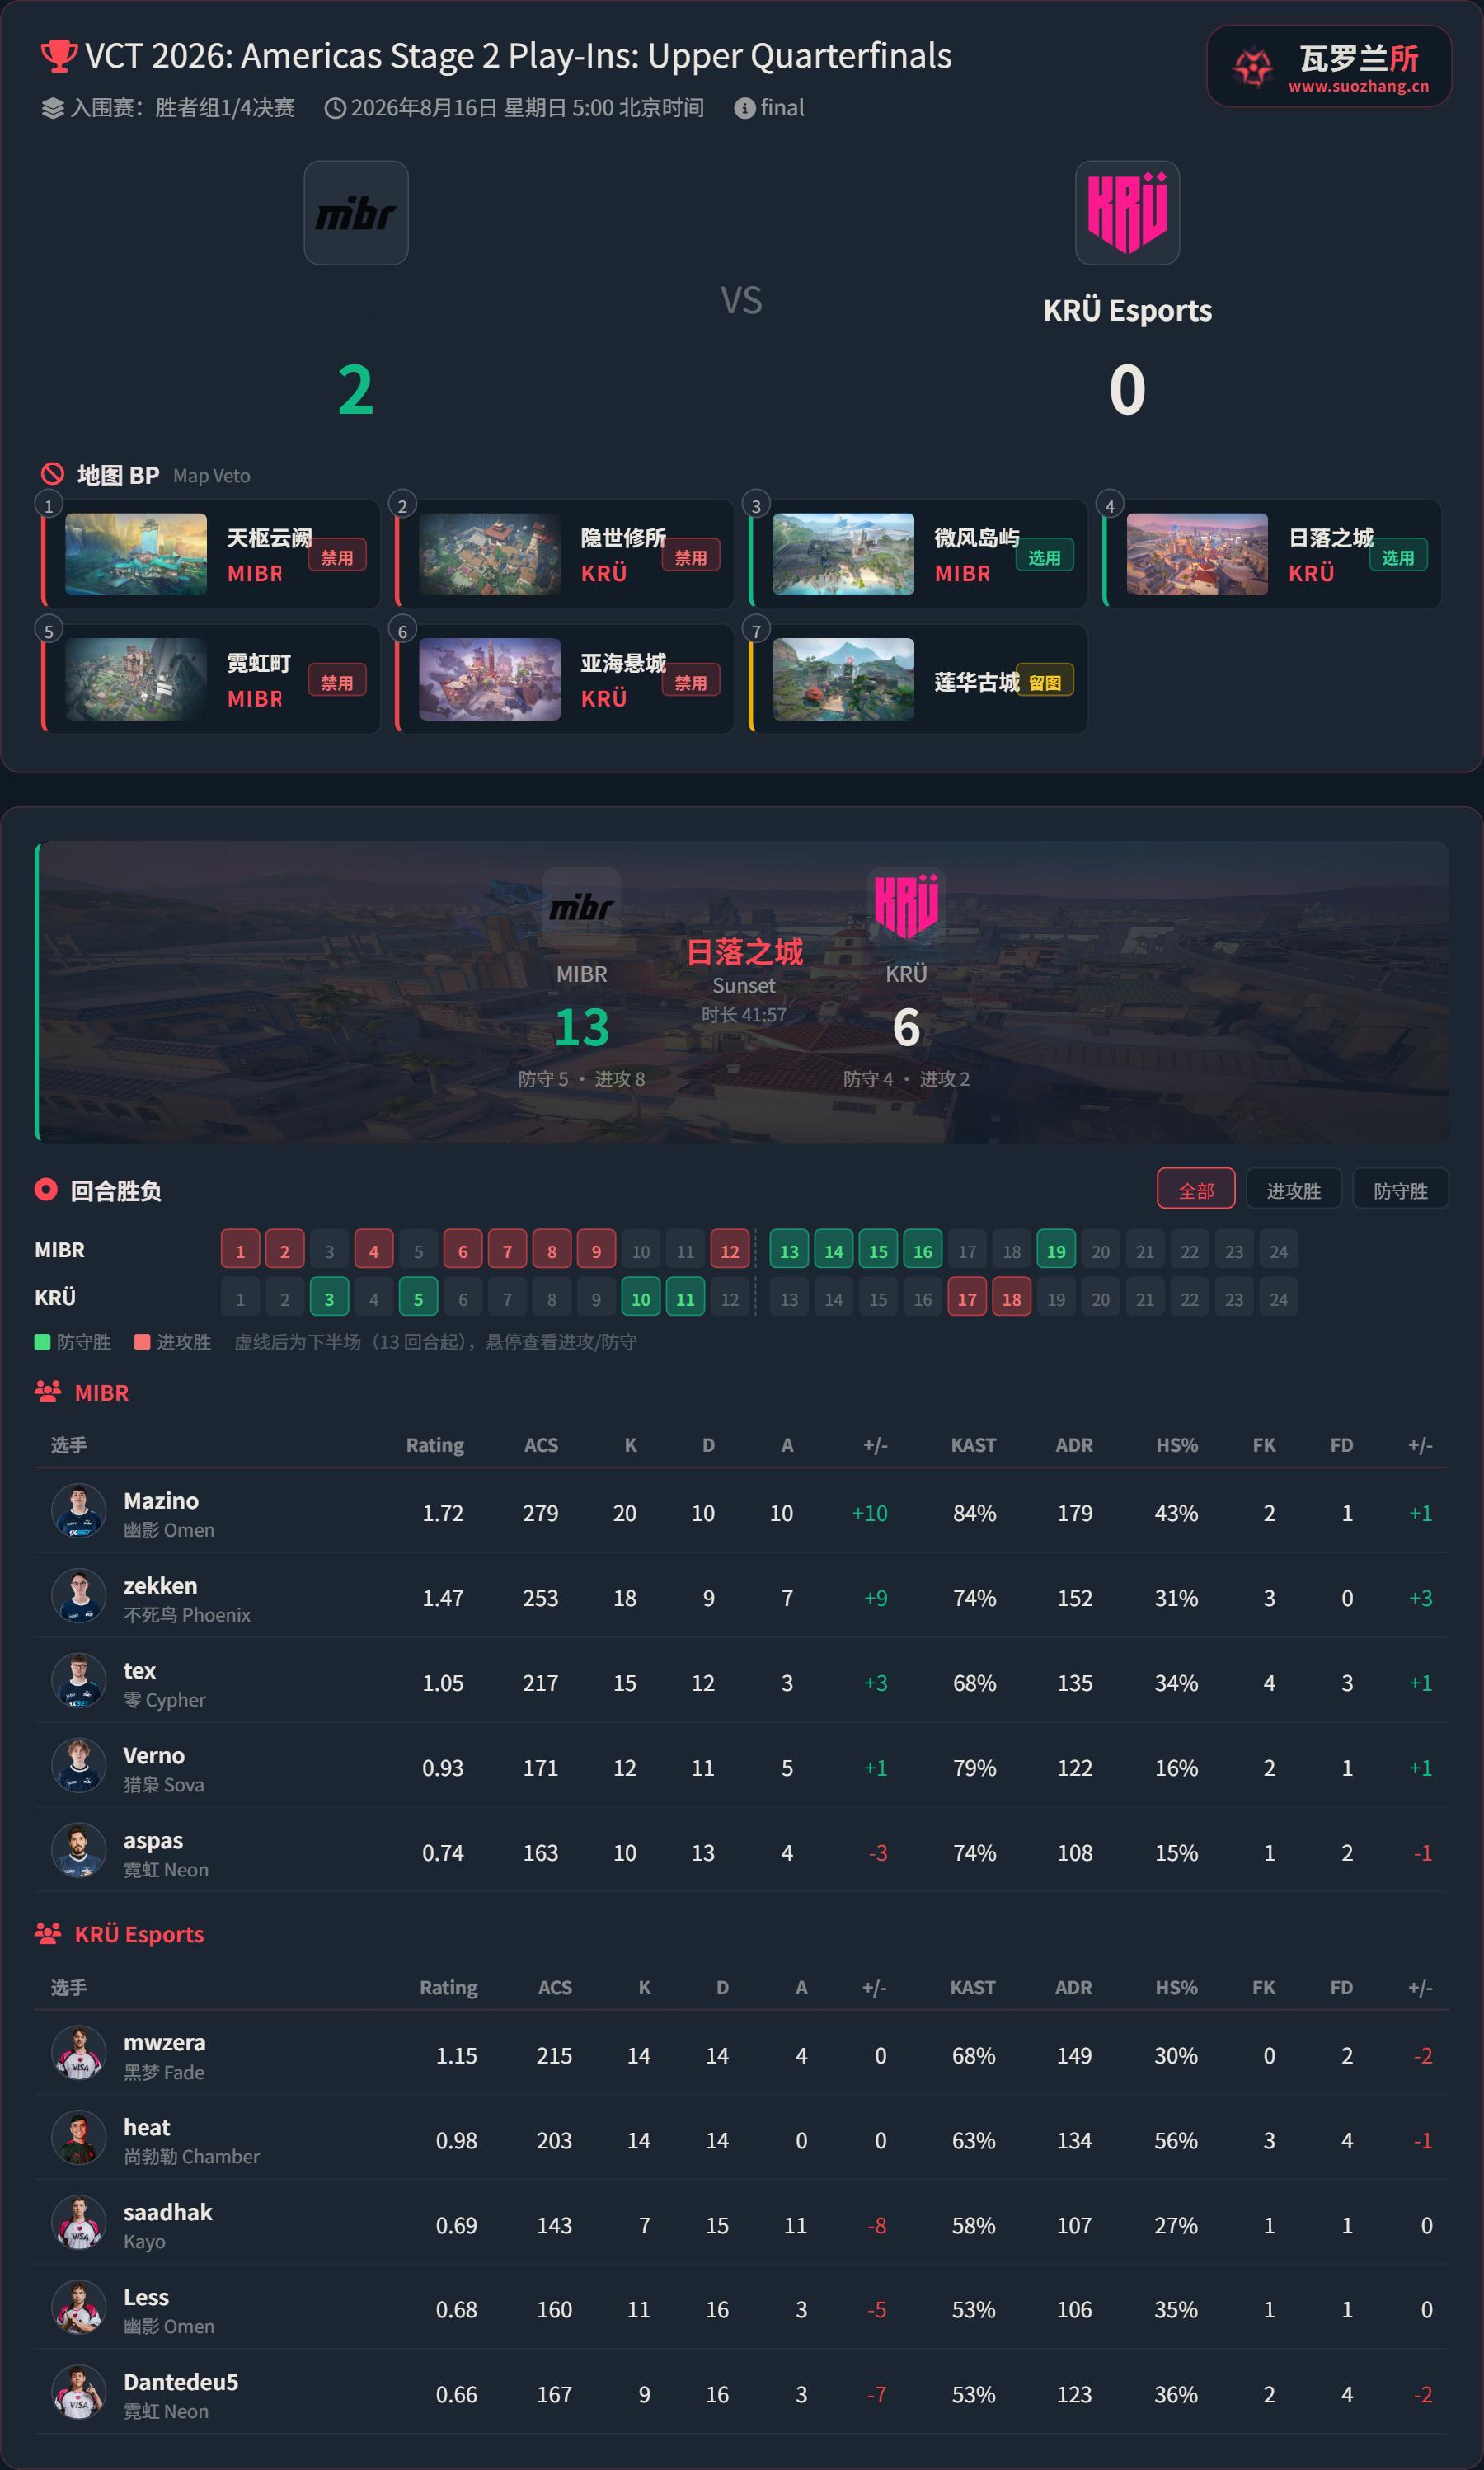Click the green 防守胜 legend swatch

pyautogui.click(x=42, y=1342)
